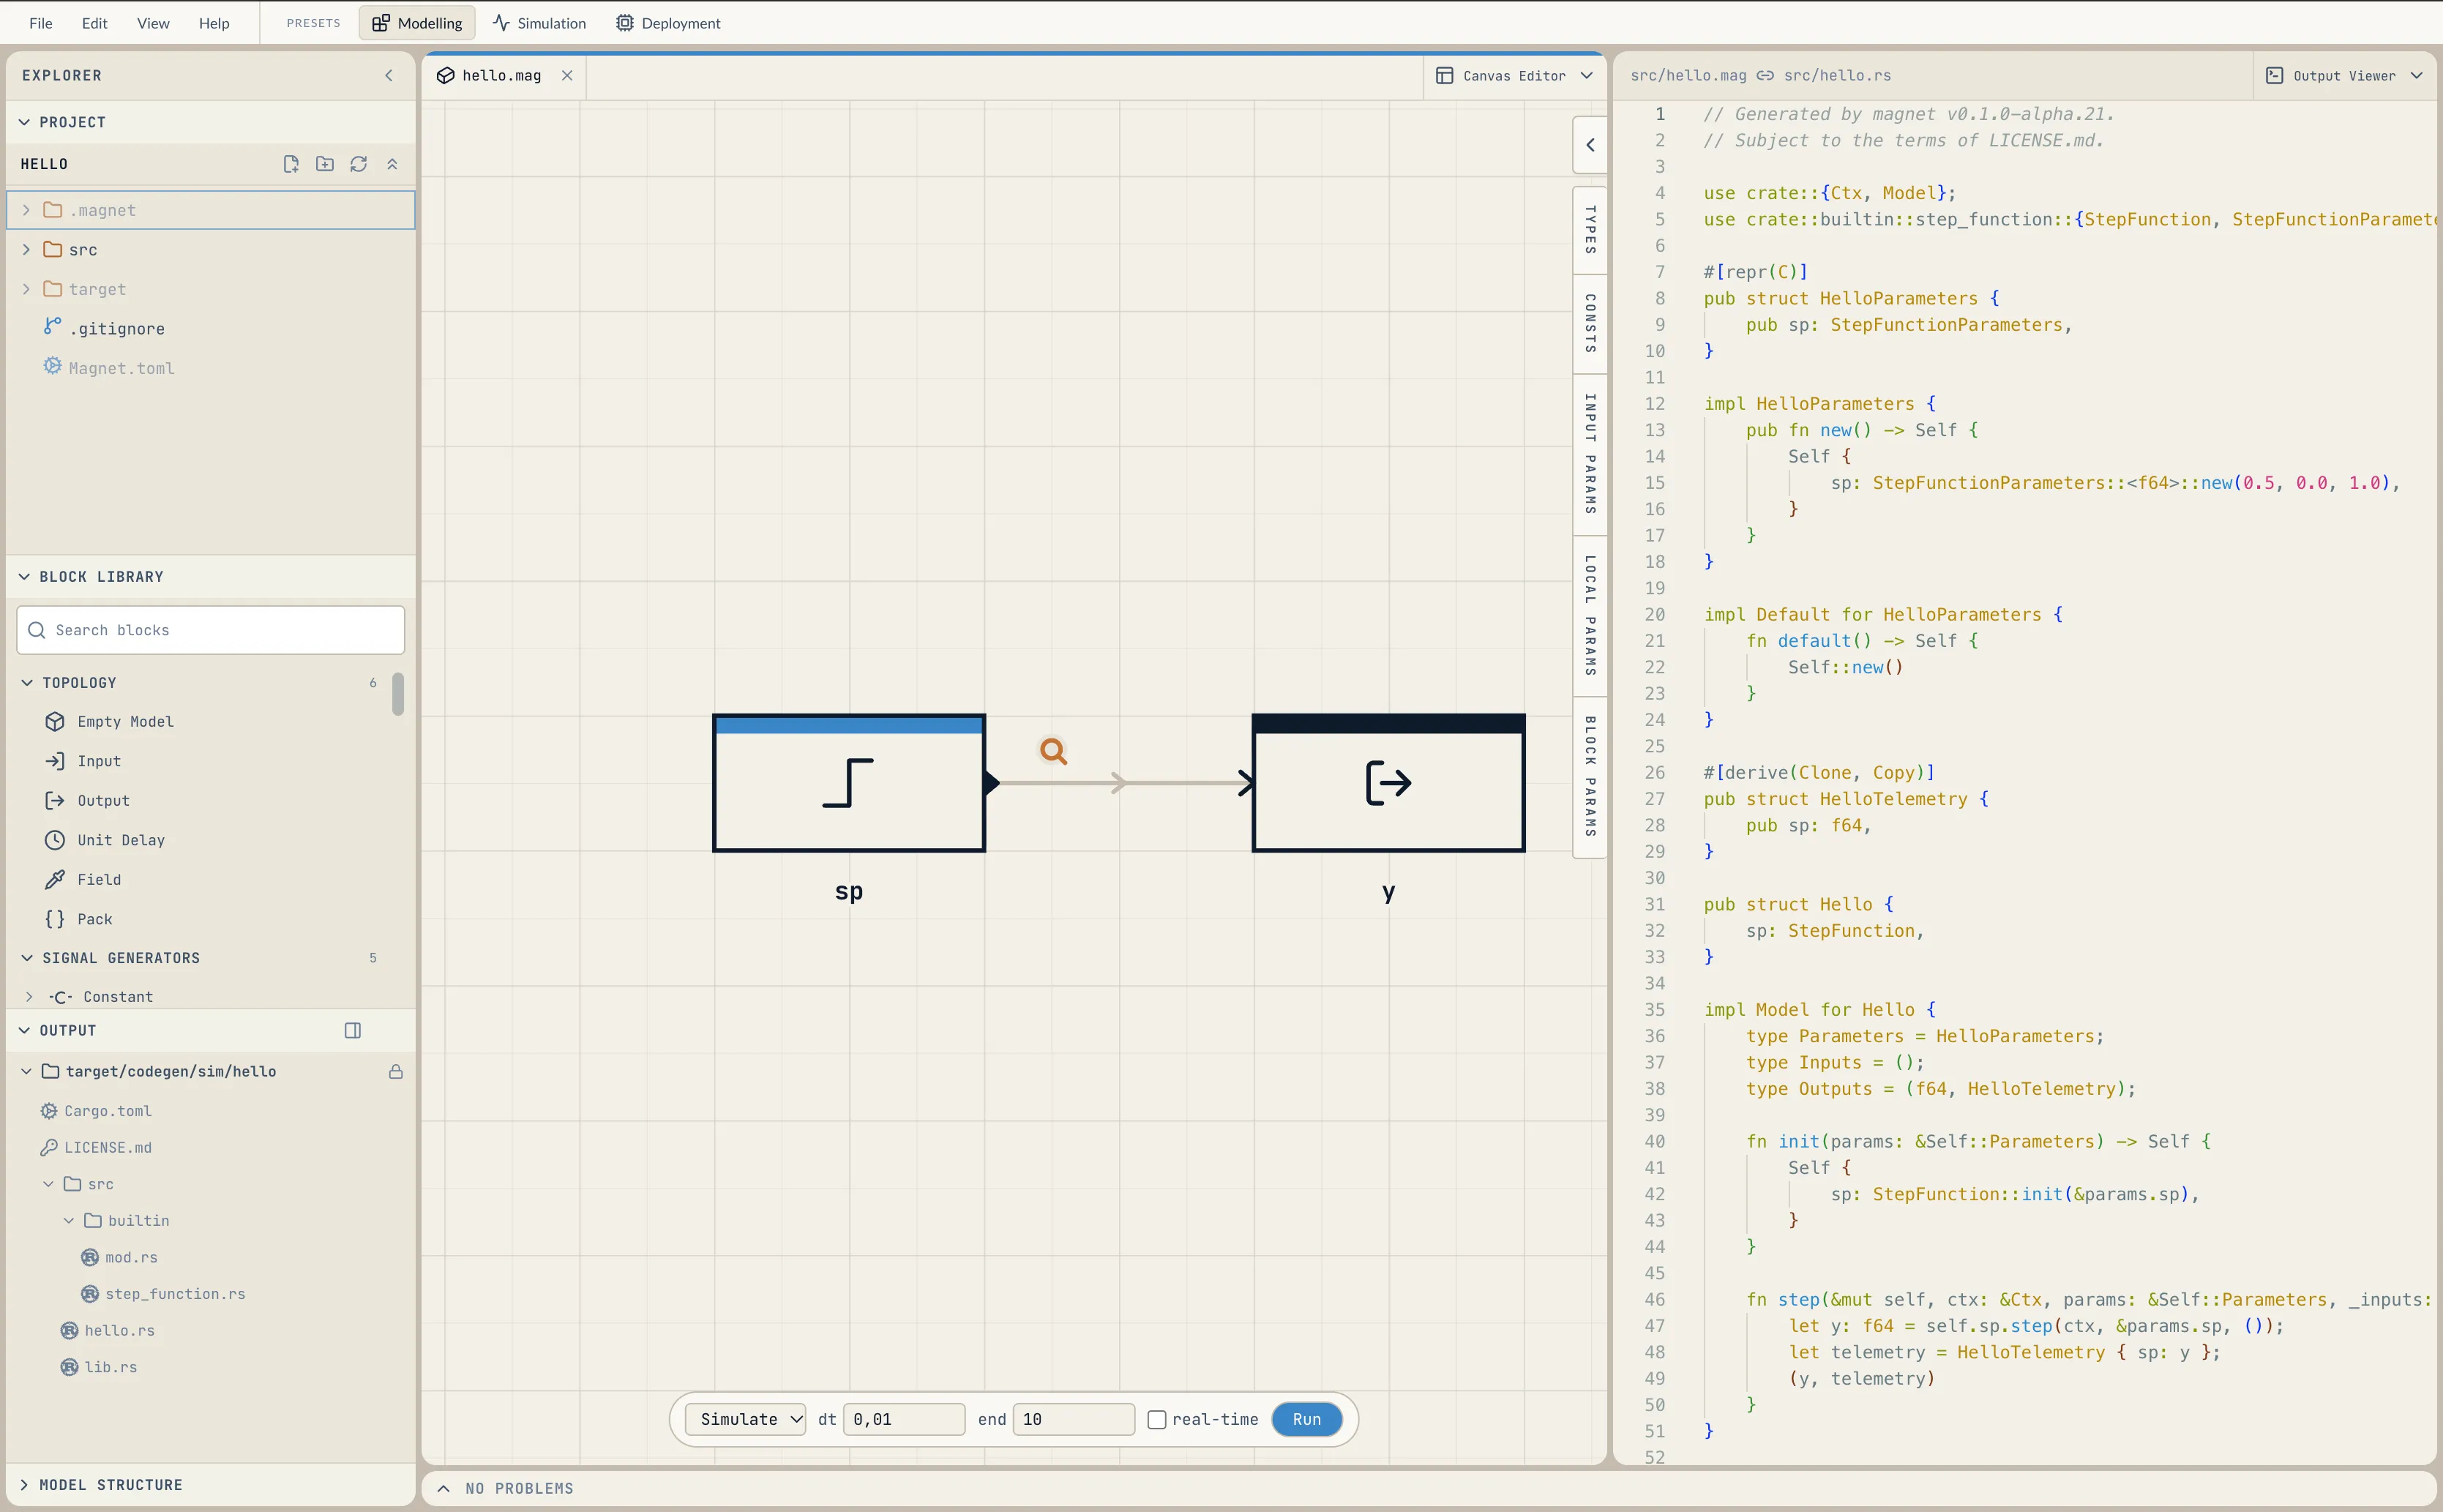Pick the Pack block from Topology
The height and width of the screenshot is (1512, 2443).
79,919
